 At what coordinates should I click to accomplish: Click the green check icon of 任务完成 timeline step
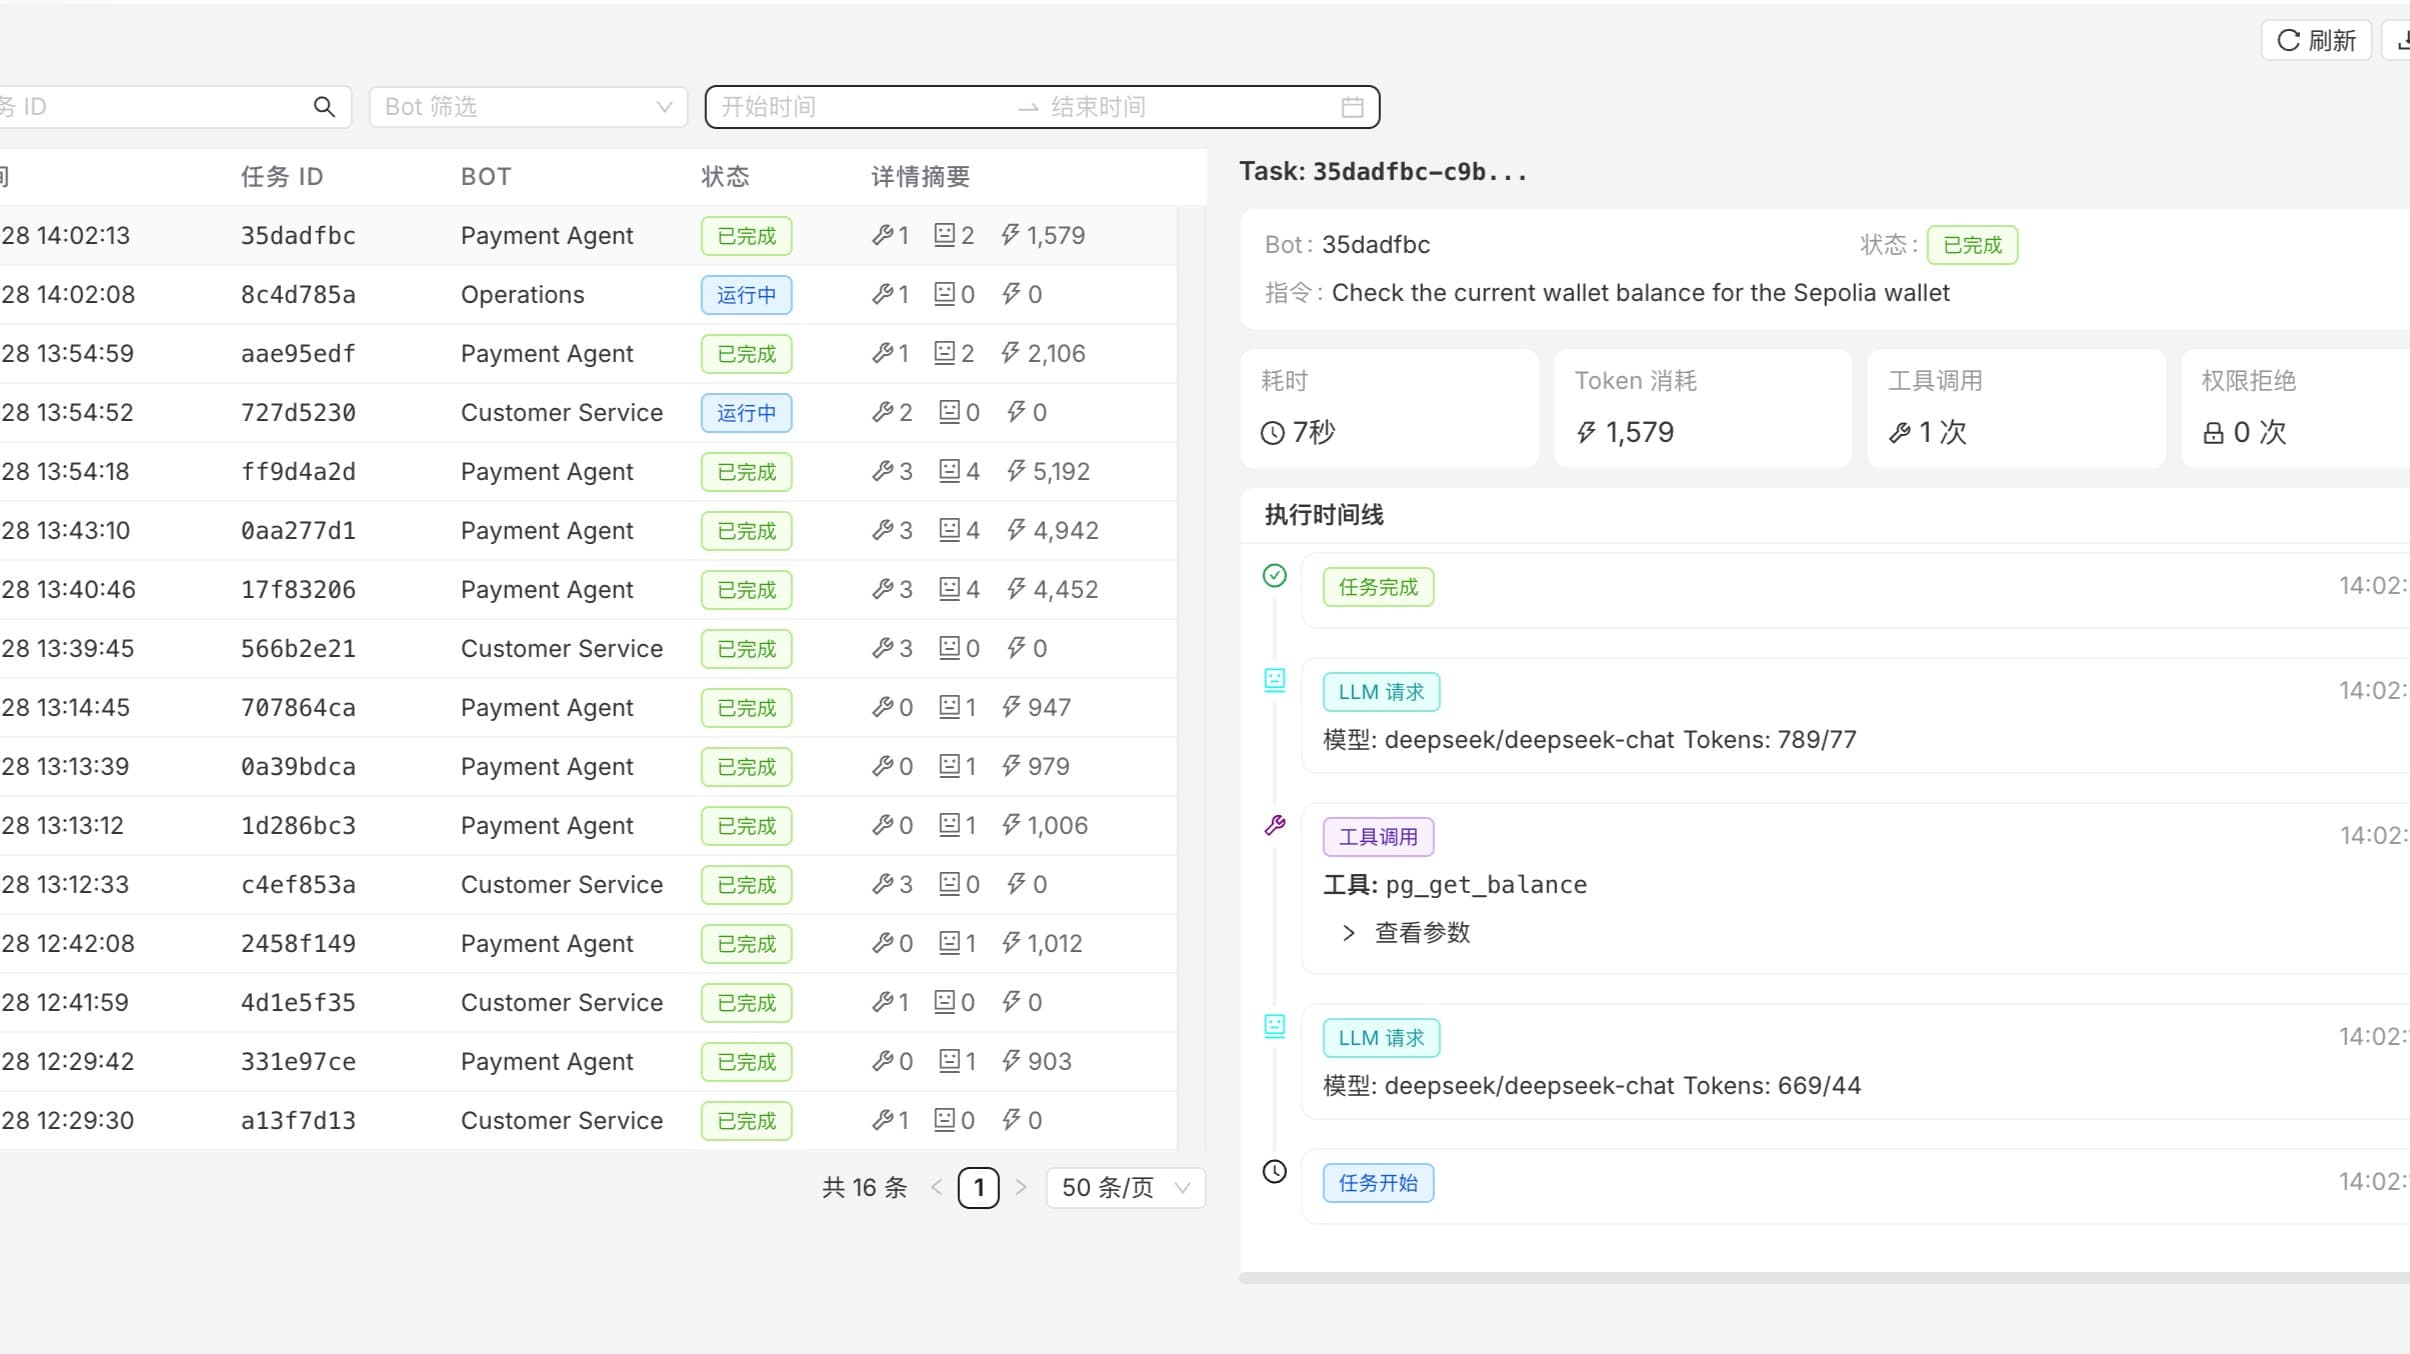pyautogui.click(x=1274, y=575)
